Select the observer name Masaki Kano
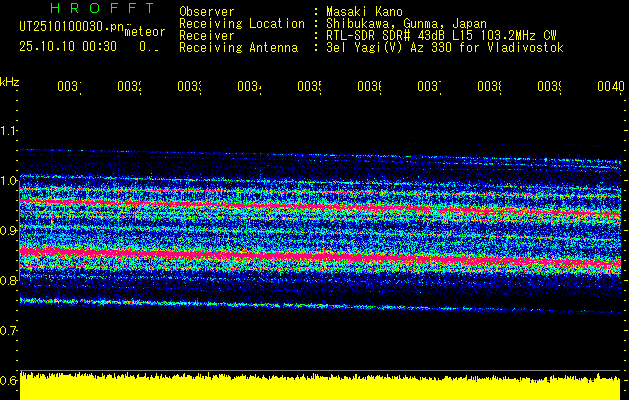 pyautogui.click(x=364, y=11)
